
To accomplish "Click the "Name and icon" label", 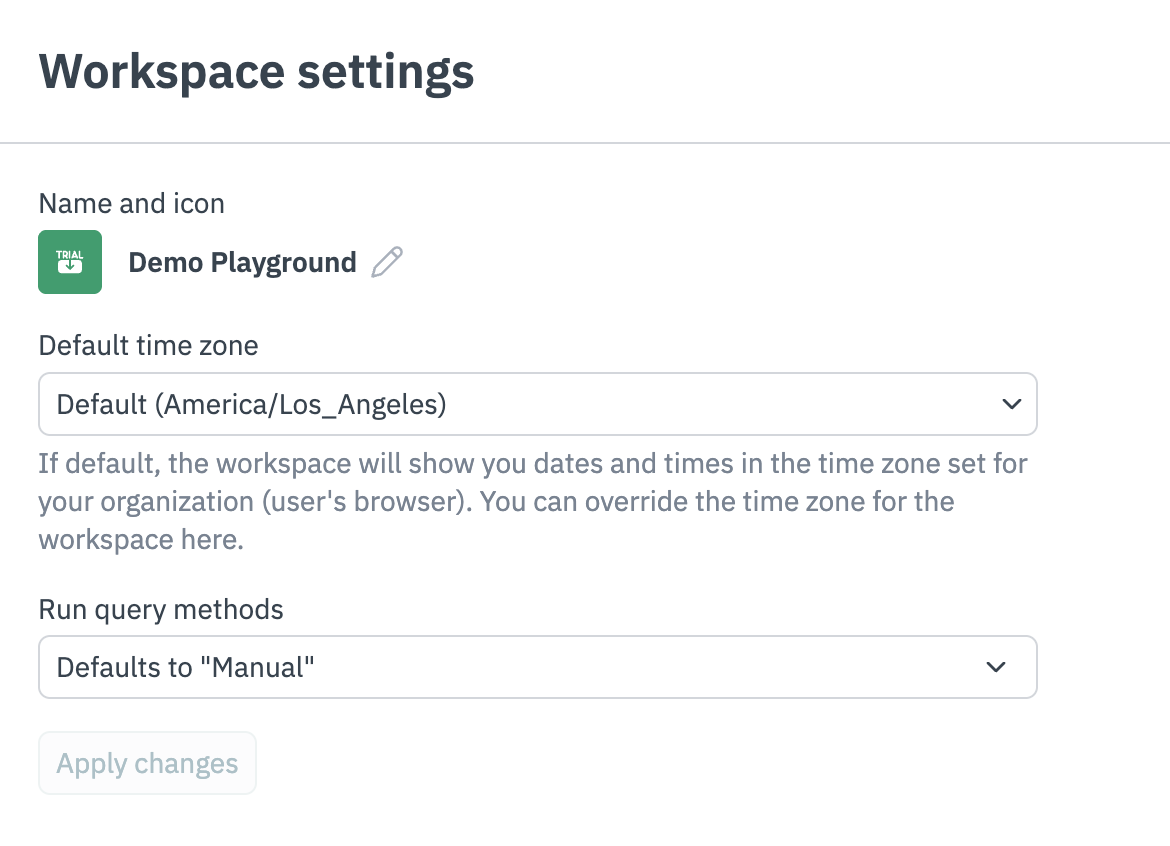I will click(131, 204).
